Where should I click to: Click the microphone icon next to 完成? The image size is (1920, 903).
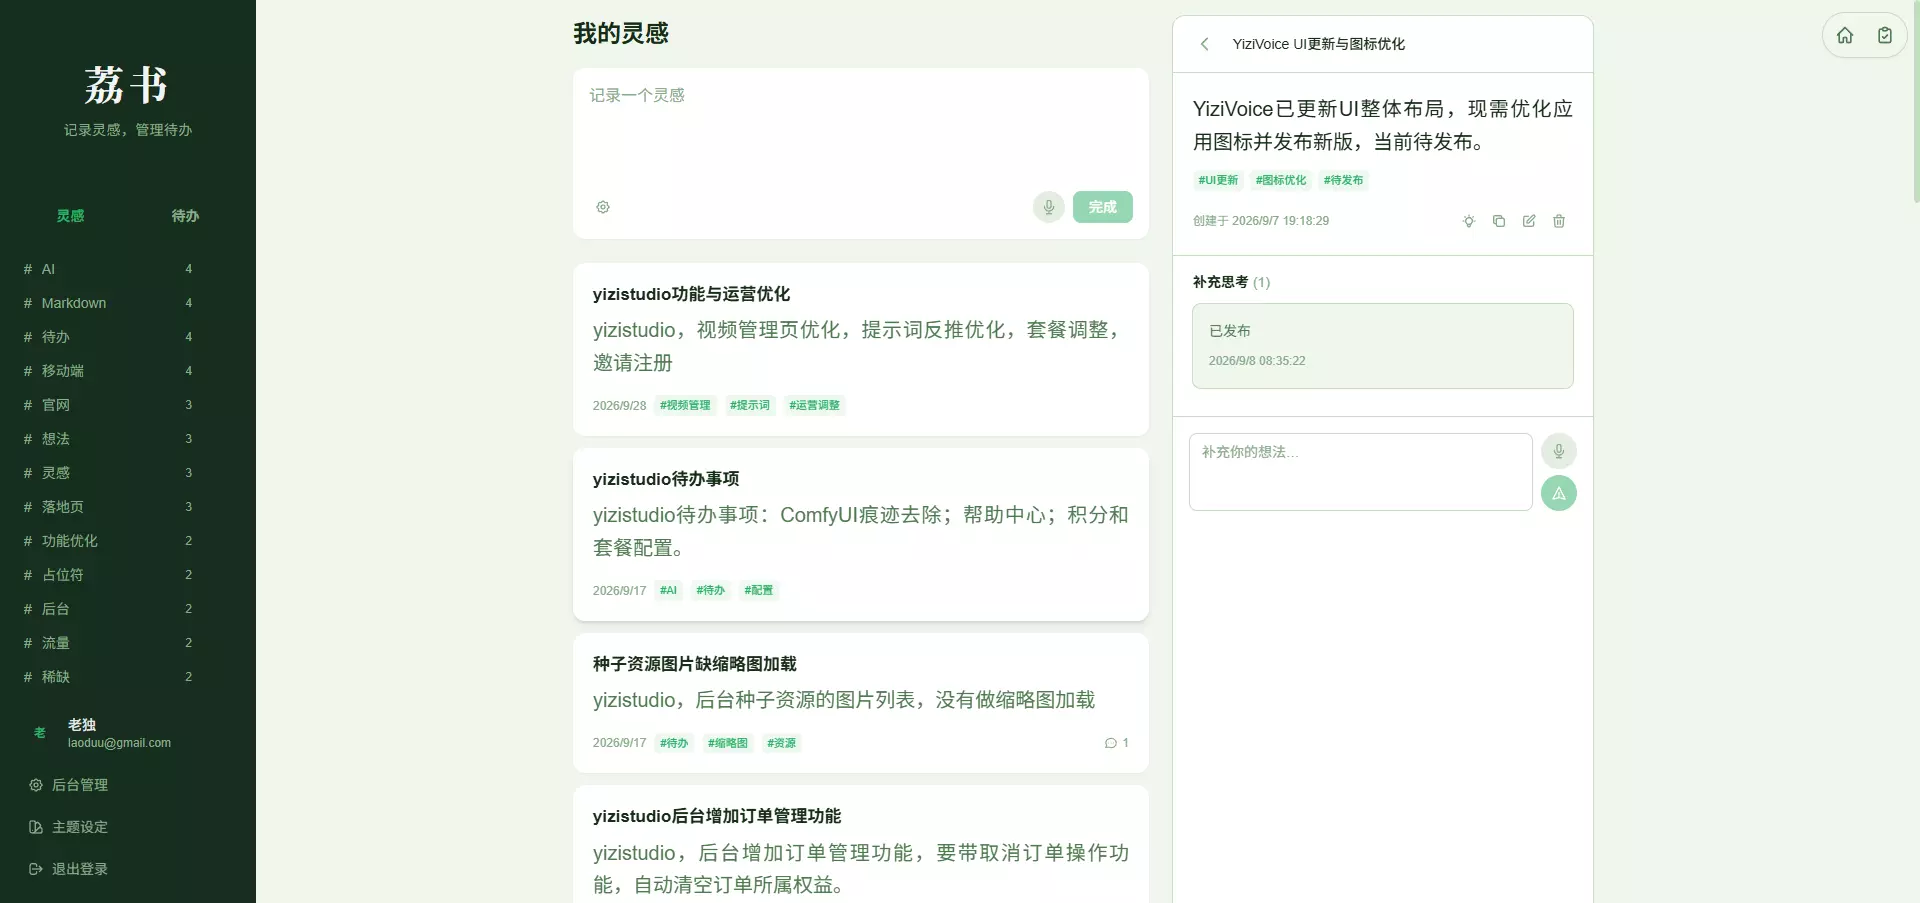click(x=1049, y=207)
